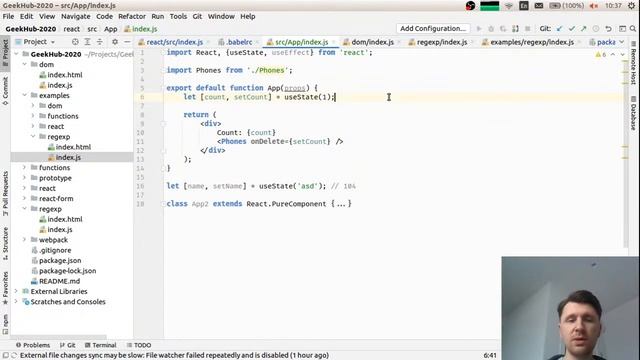Click Add Configuration button

click(x=433, y=29)
